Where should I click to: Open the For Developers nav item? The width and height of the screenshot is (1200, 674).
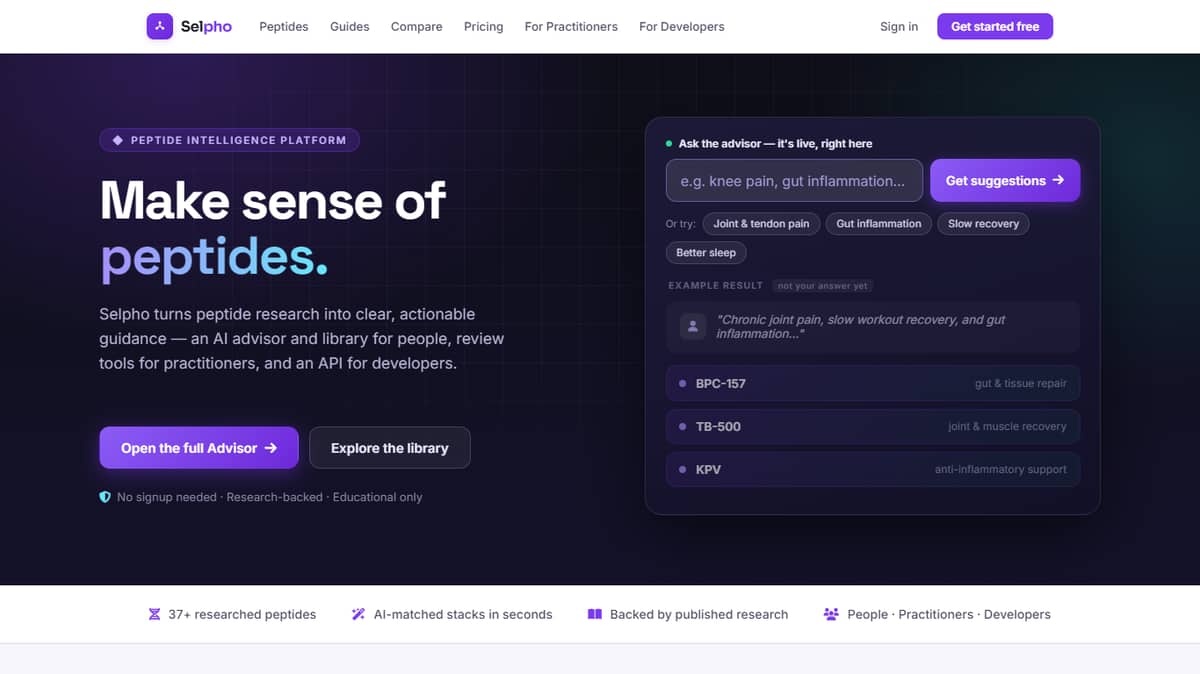682,27
